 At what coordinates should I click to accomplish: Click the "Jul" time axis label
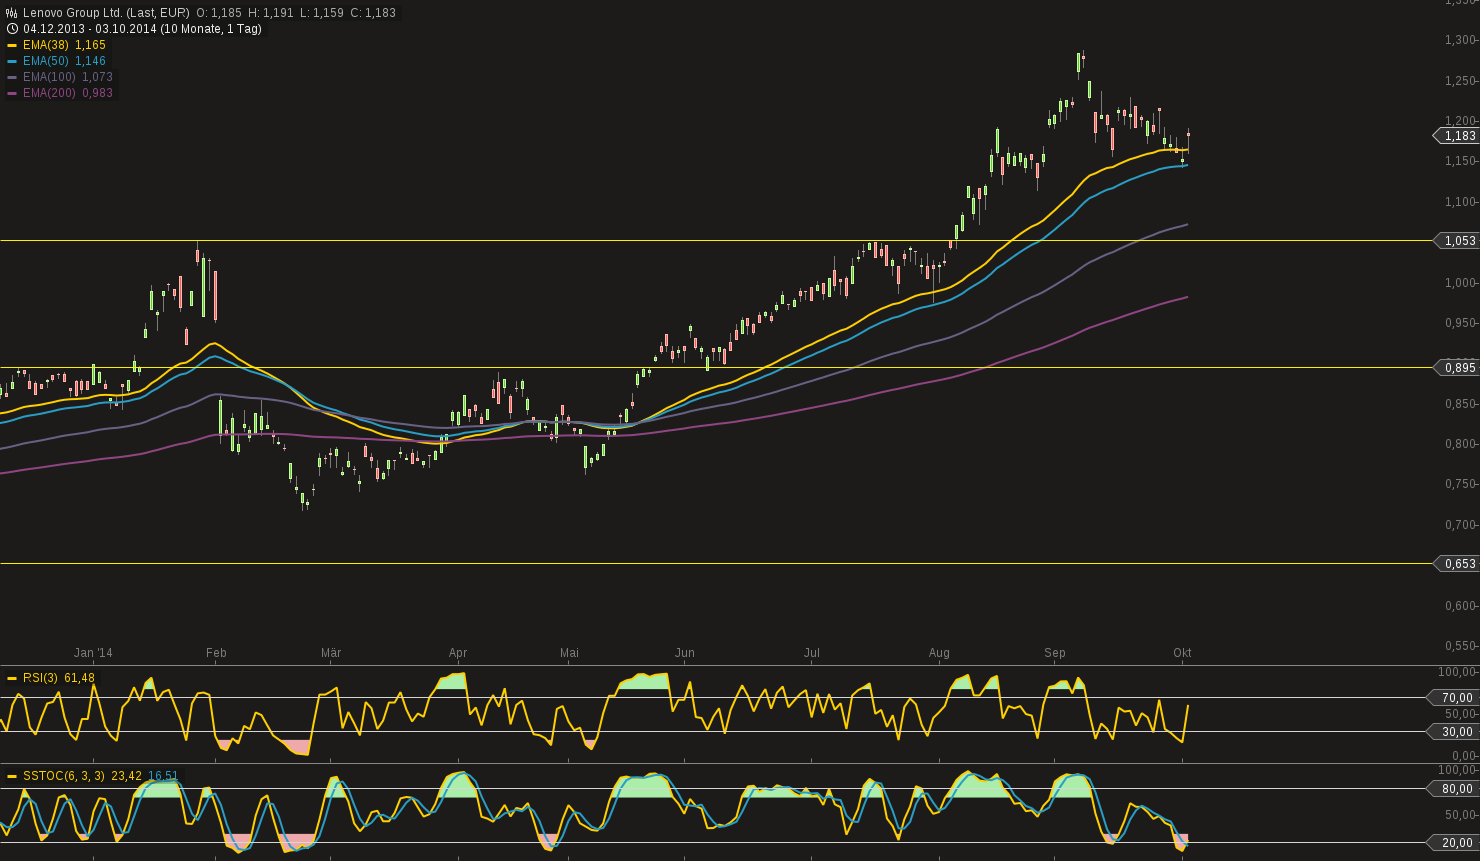(x=812, y=653)
